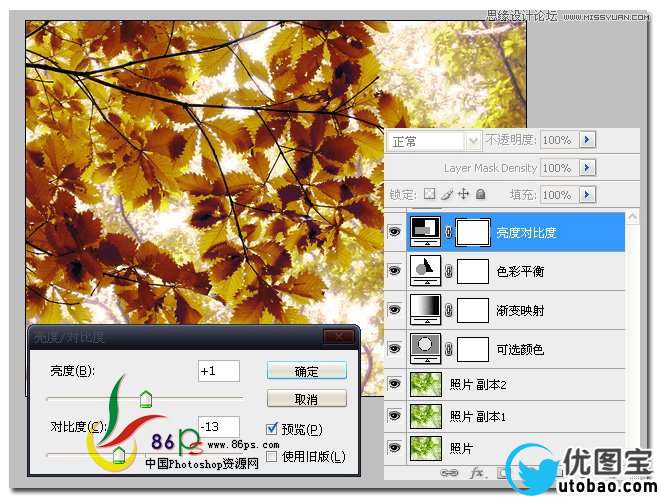Click the Brightness/Contrast adjustment layer icon

[x=425, y=231]
